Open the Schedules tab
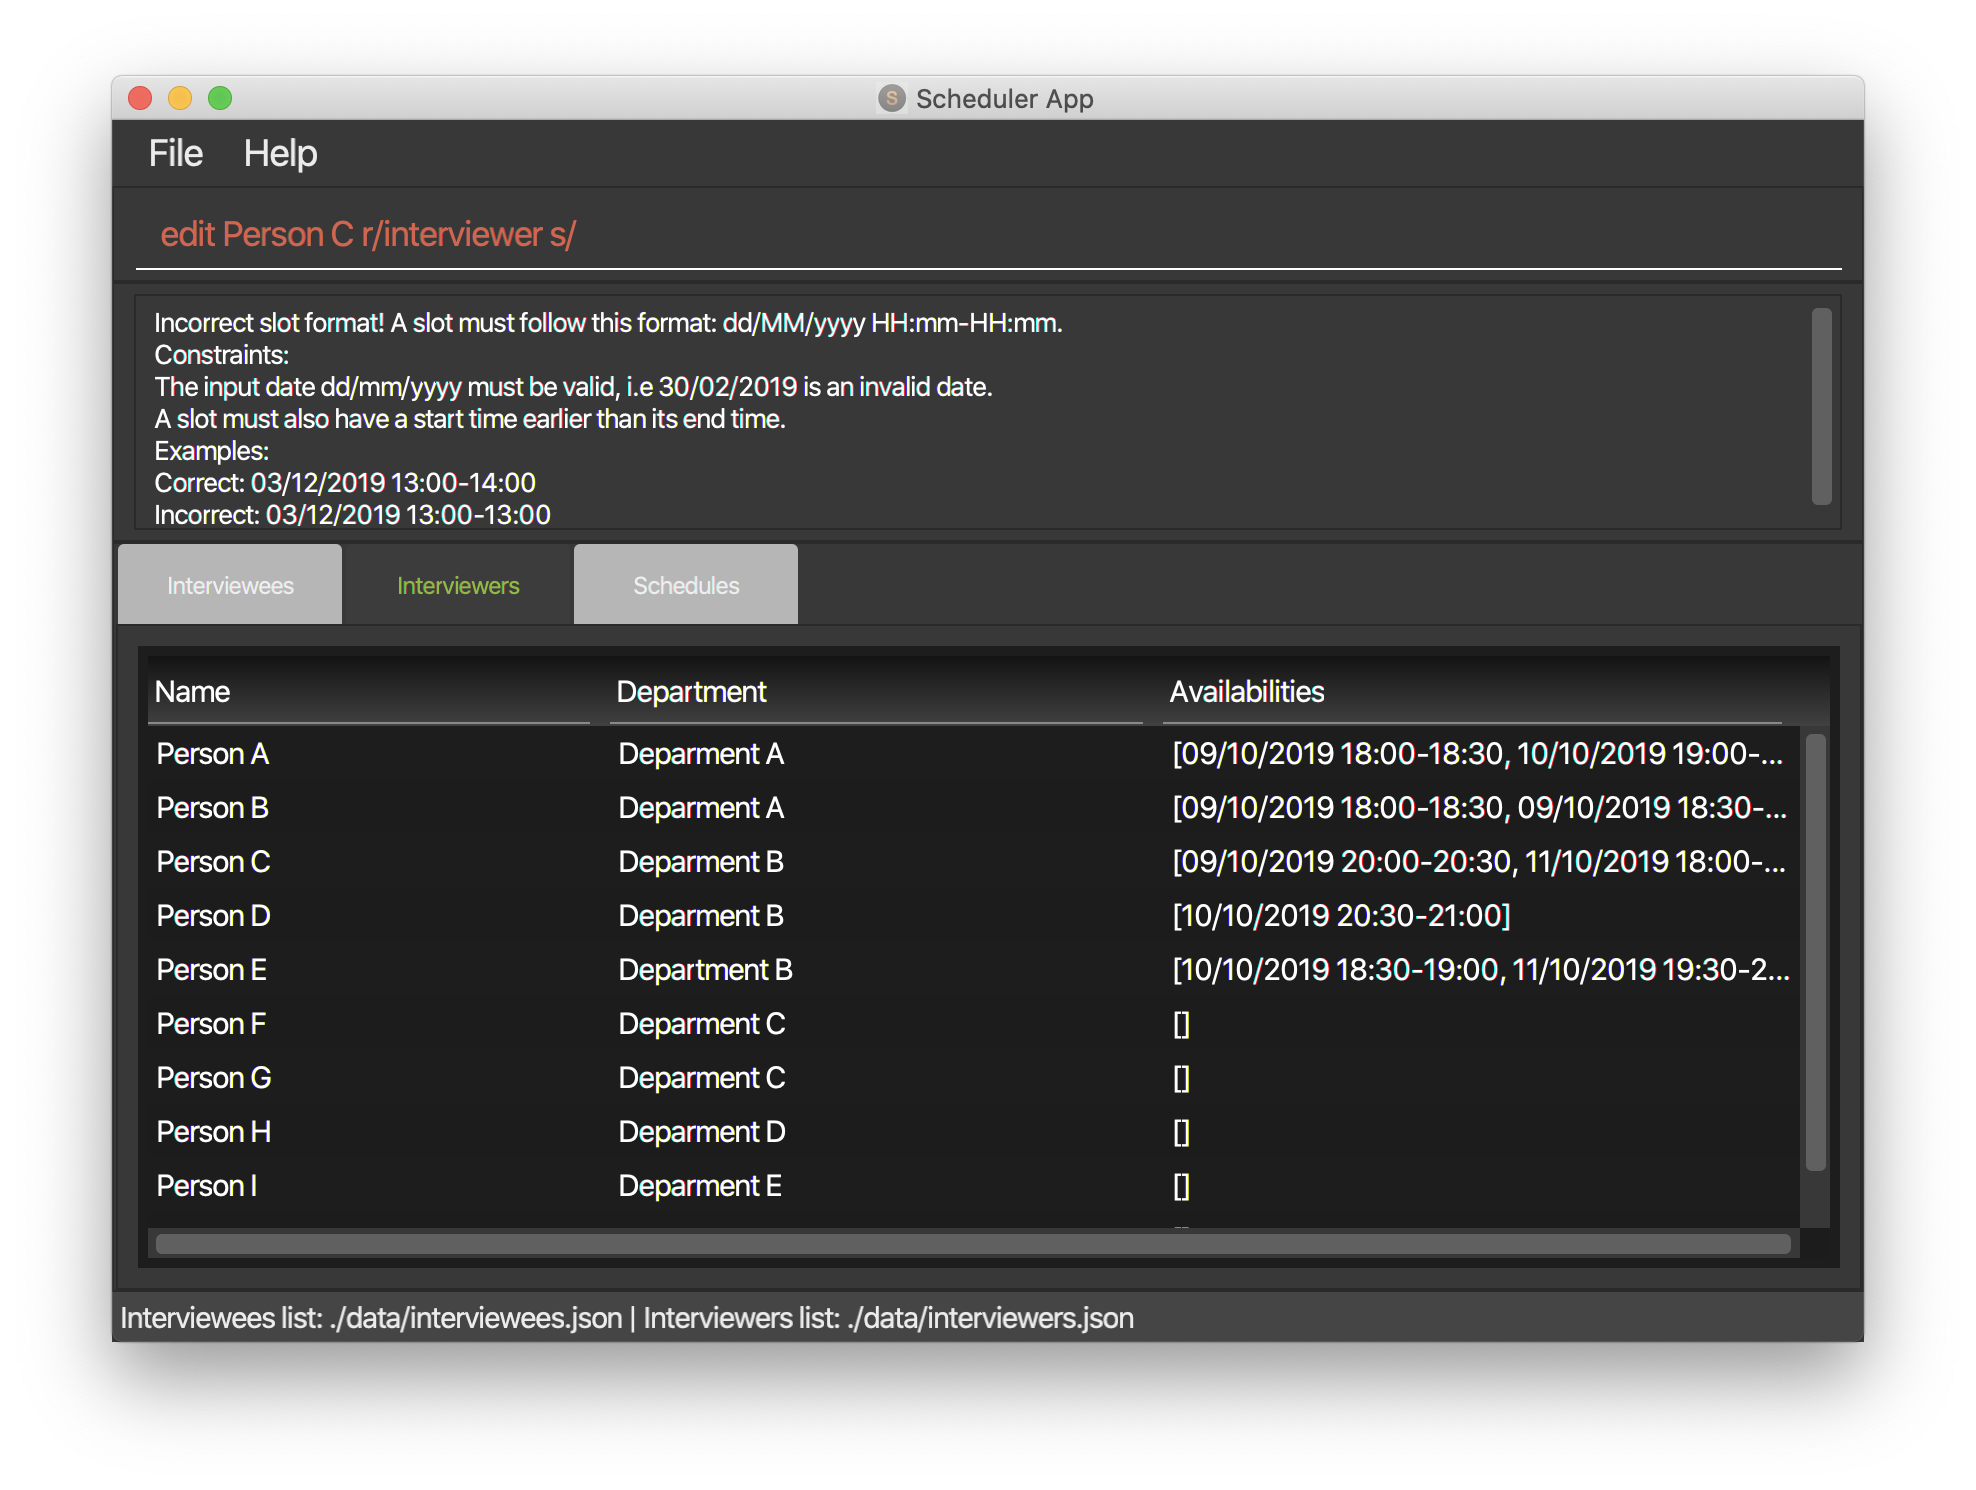This screenshot has width=1976, height=1490. coord(686,585)
